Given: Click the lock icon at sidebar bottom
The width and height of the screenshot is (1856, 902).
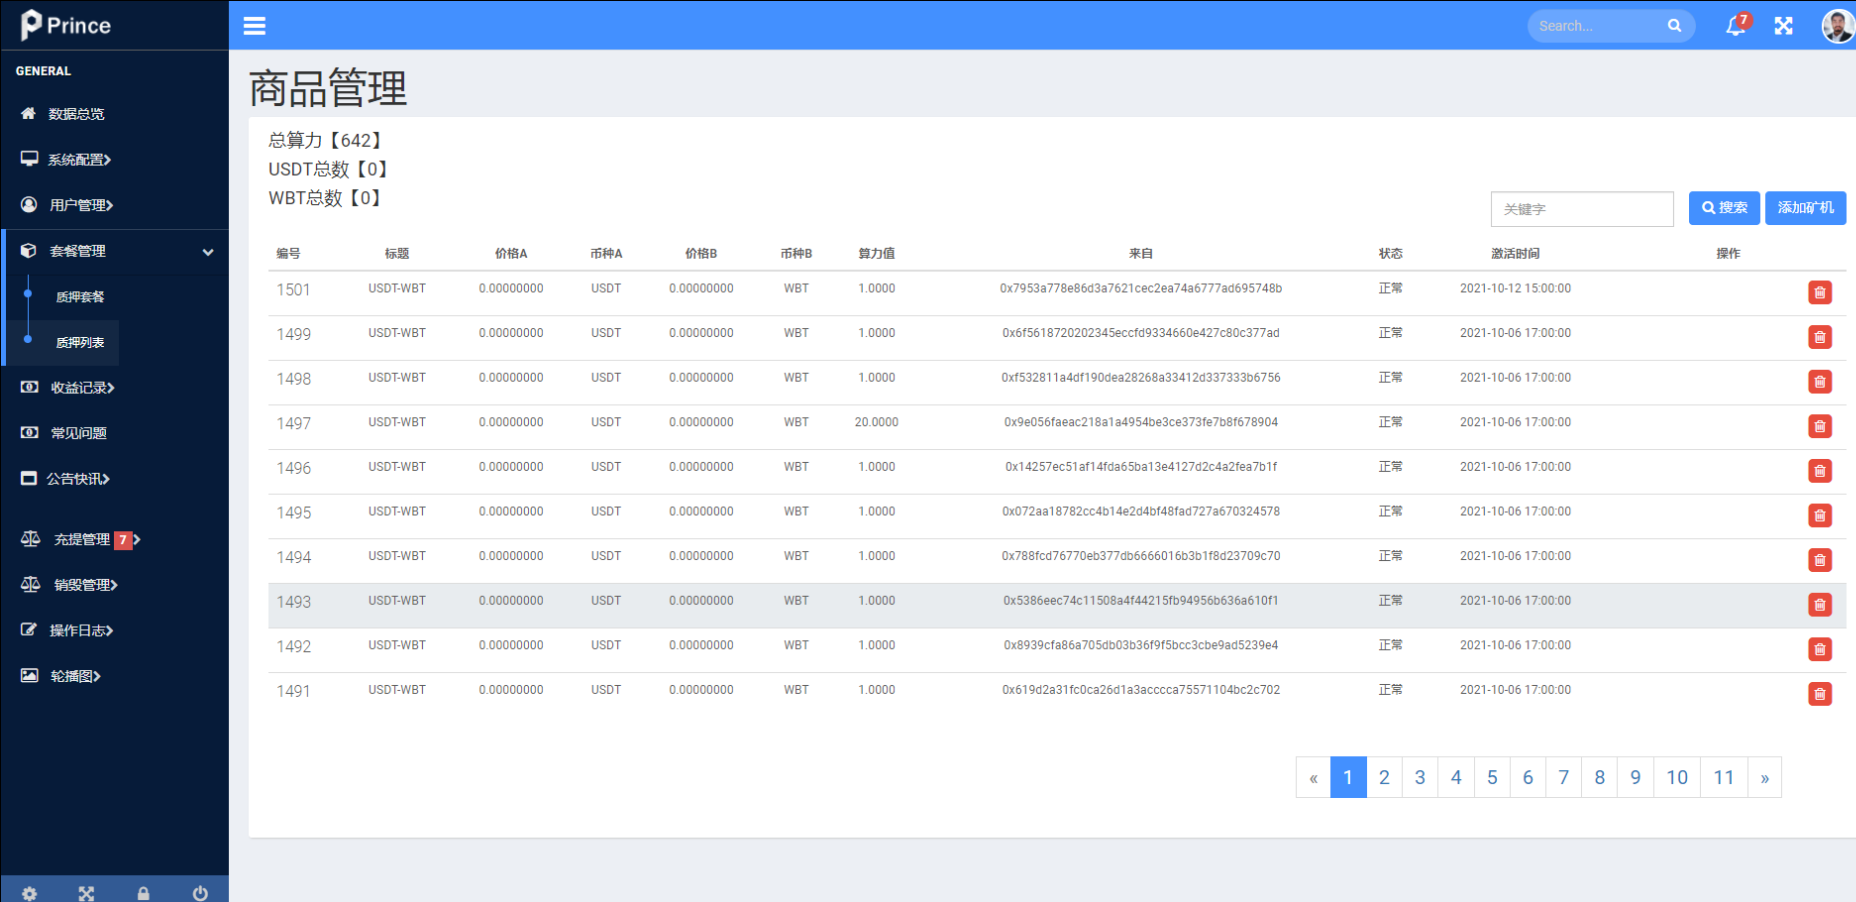Looking at the screenshot, I should tap(143, 893).
